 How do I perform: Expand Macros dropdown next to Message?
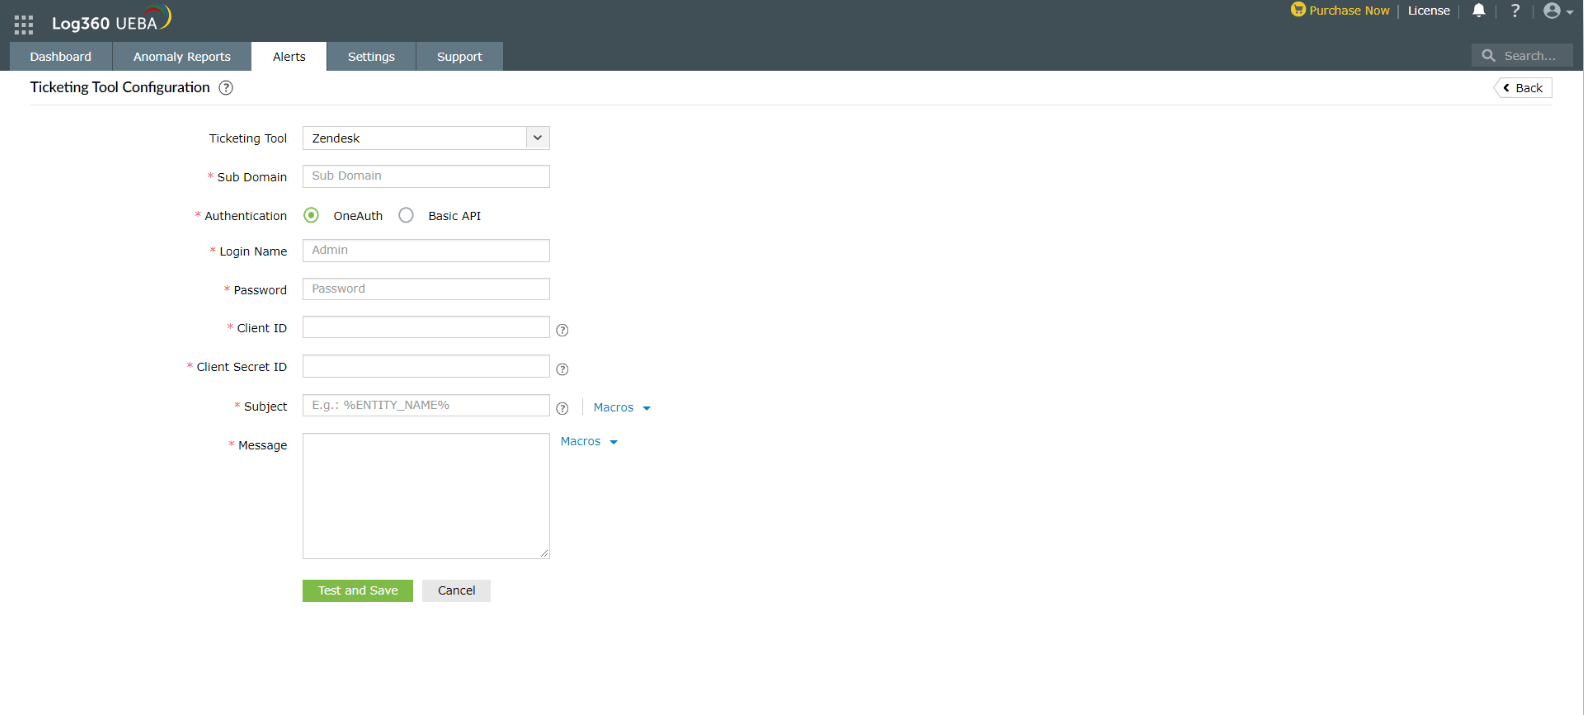click(589, 441)
